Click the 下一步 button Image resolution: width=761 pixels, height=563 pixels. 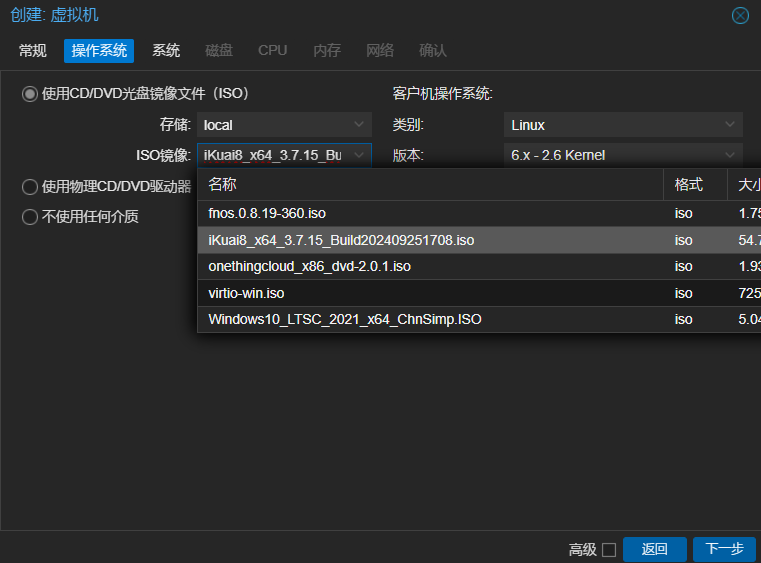724,549
